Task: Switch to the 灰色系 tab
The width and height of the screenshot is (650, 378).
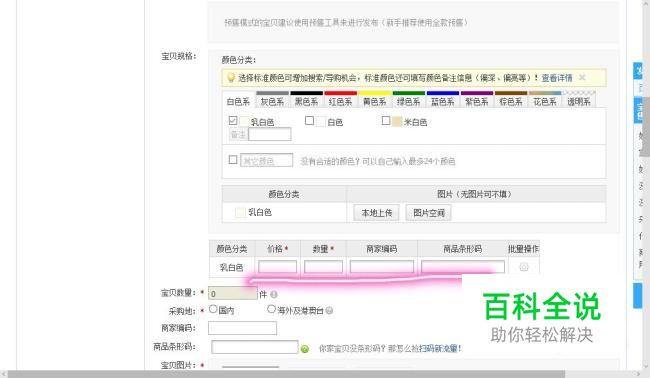Action: pyautogui.click(x=272, y=101)
